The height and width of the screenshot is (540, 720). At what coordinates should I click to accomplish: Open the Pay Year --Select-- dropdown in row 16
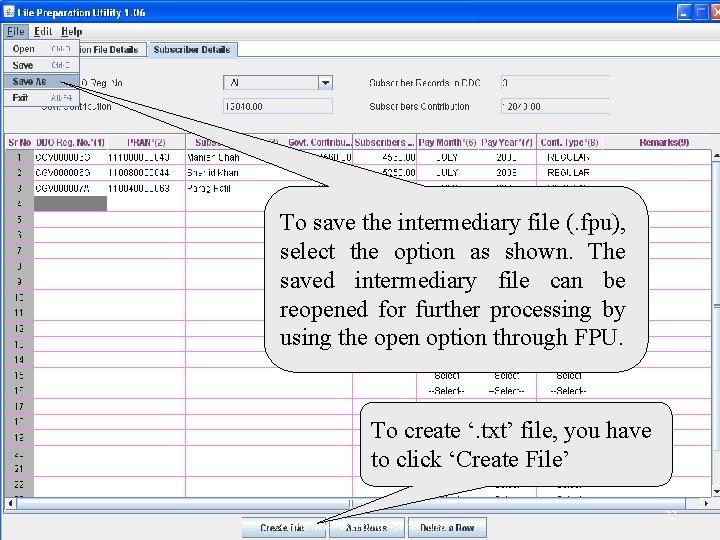pos(507,391)
